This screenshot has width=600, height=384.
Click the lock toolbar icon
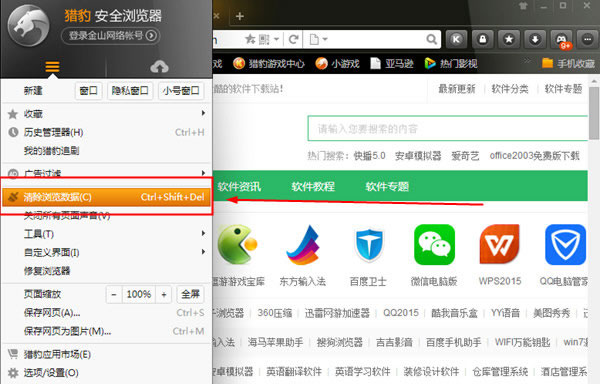483,39
